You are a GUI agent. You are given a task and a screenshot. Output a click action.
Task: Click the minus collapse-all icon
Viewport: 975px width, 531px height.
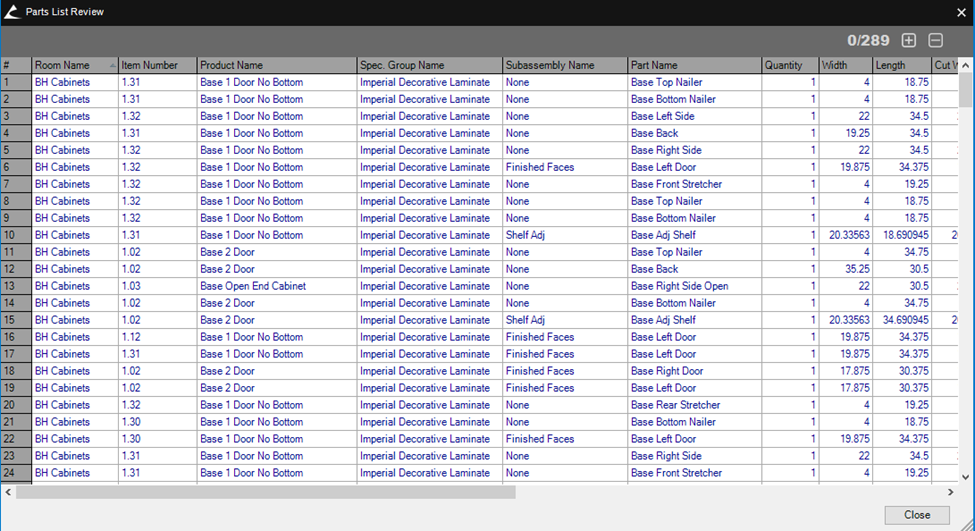point(935,41)
